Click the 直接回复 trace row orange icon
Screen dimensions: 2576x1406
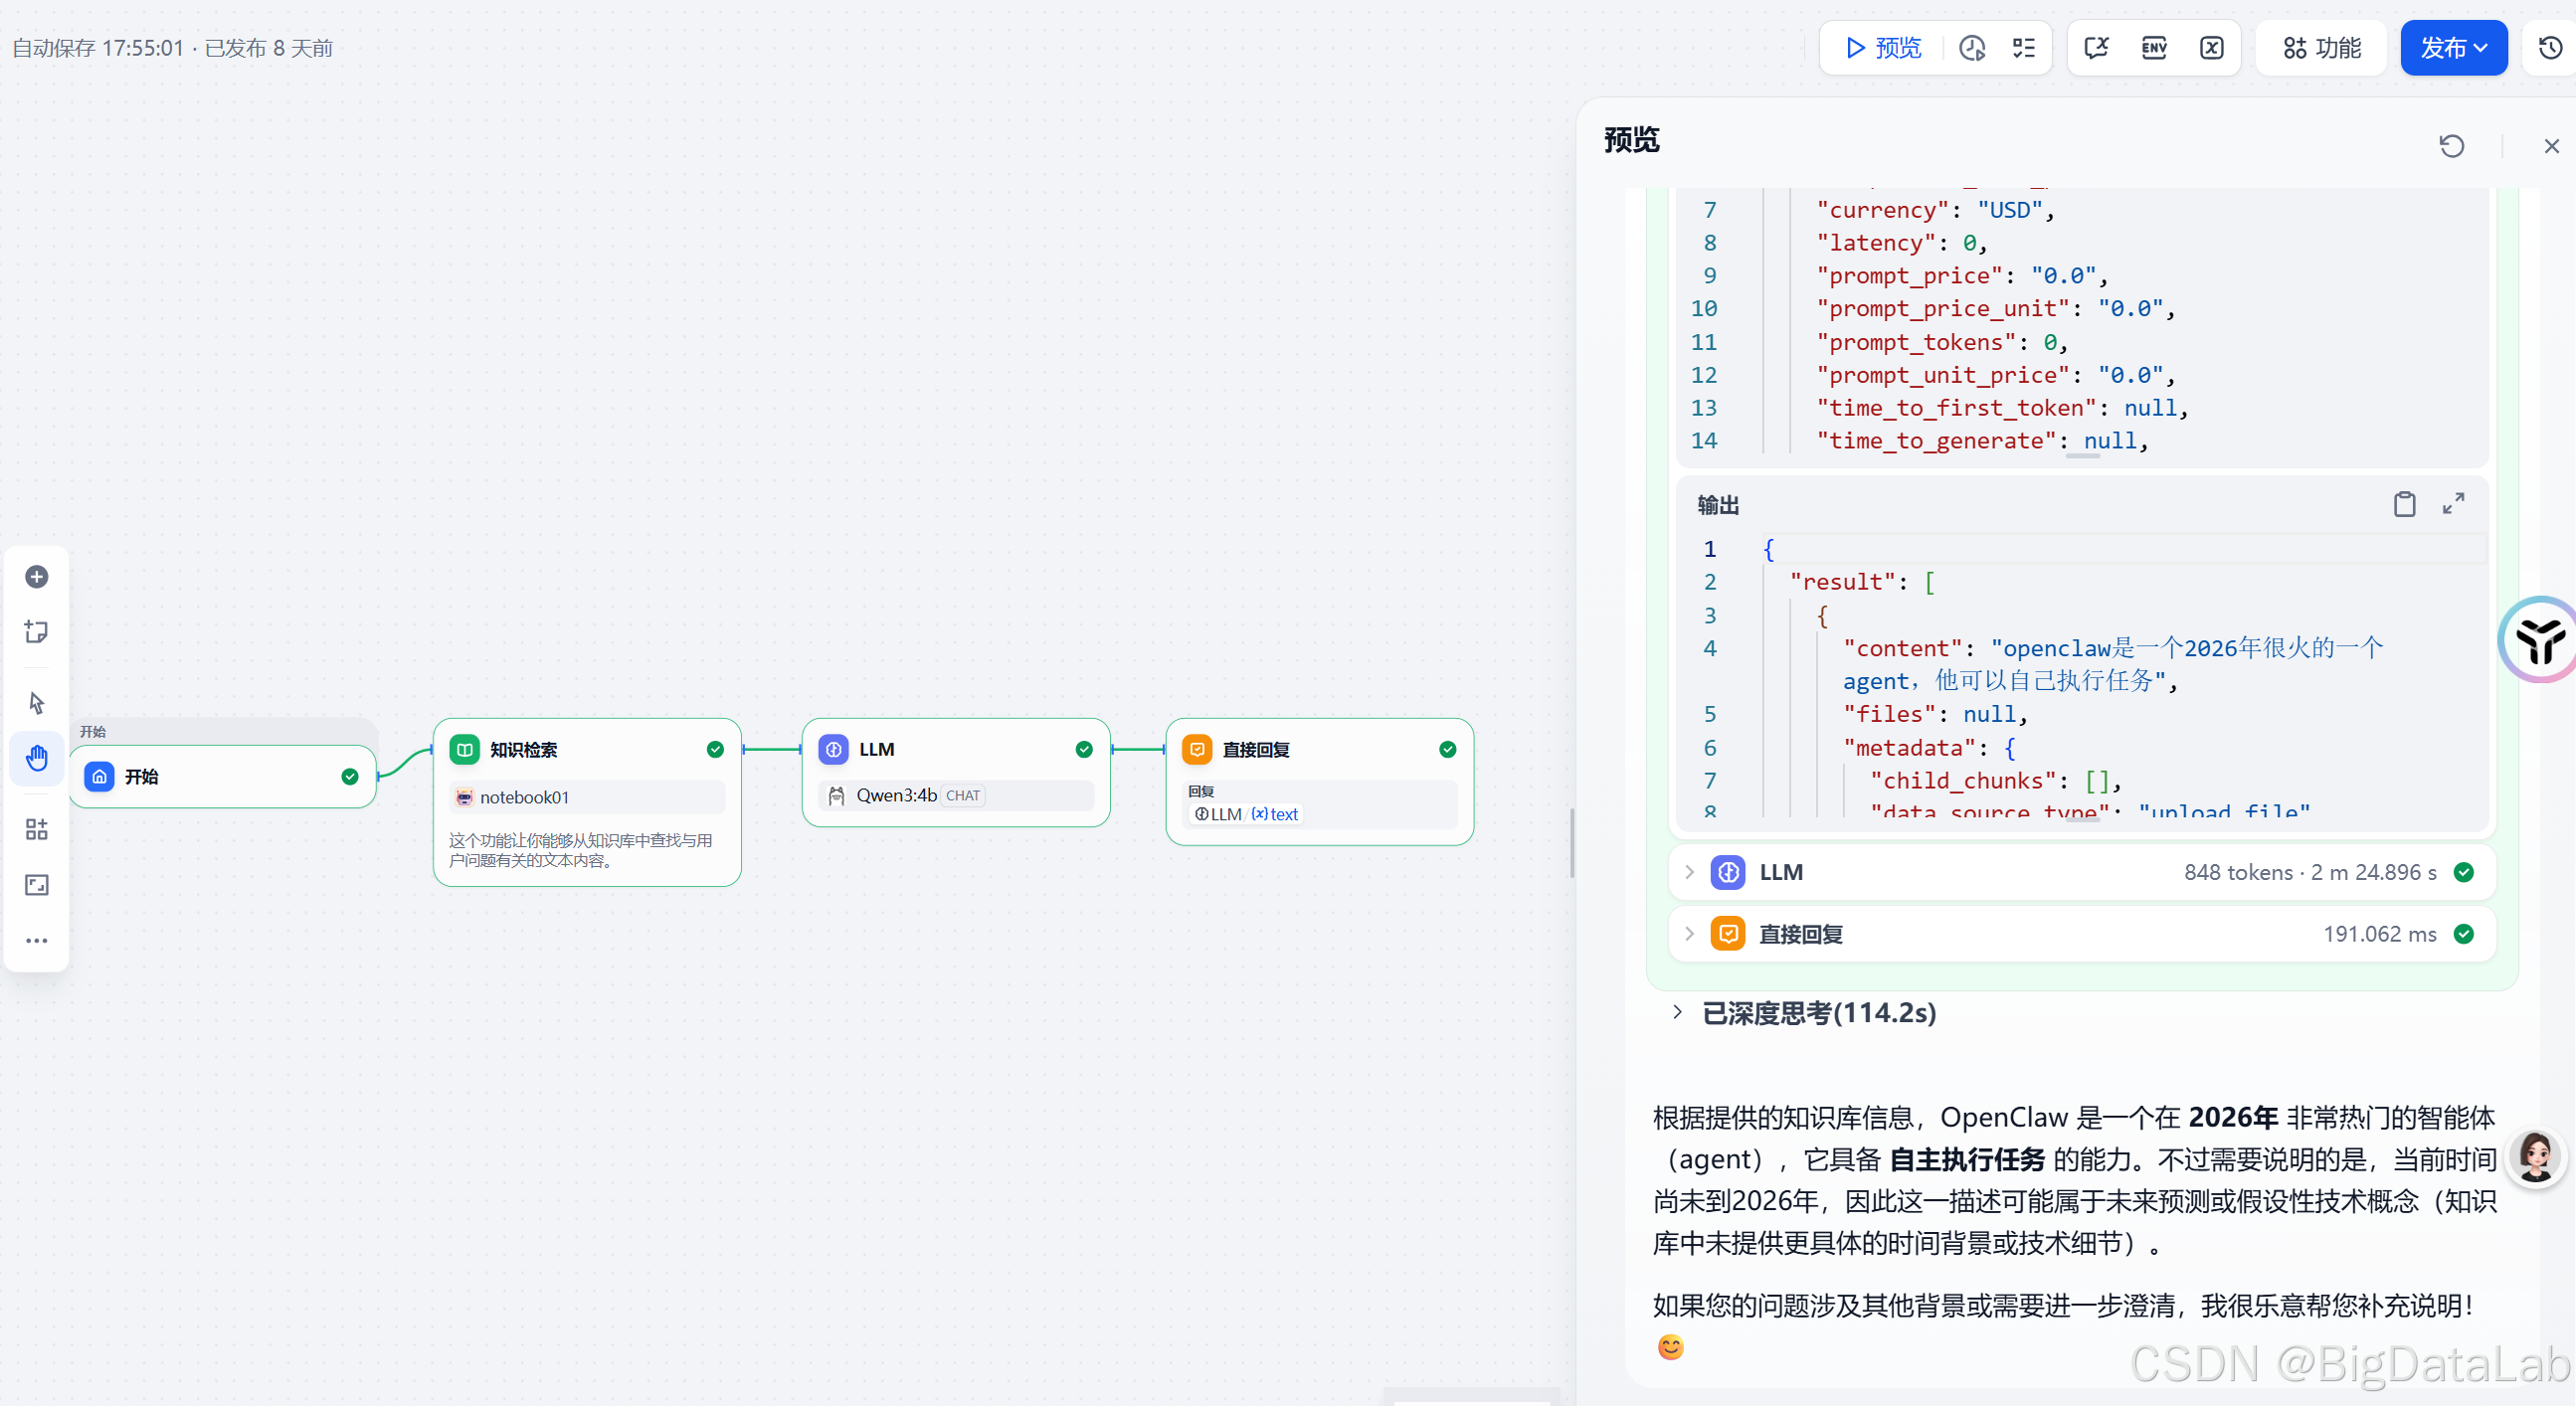(1728, 934)
